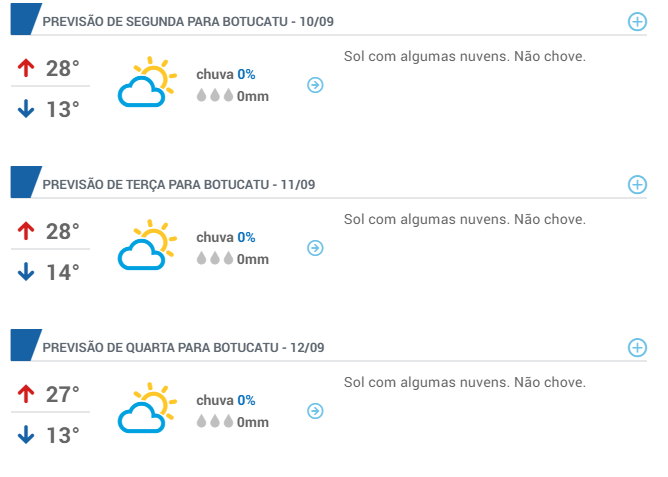Click Monday's red max temperature arrow

26,68
